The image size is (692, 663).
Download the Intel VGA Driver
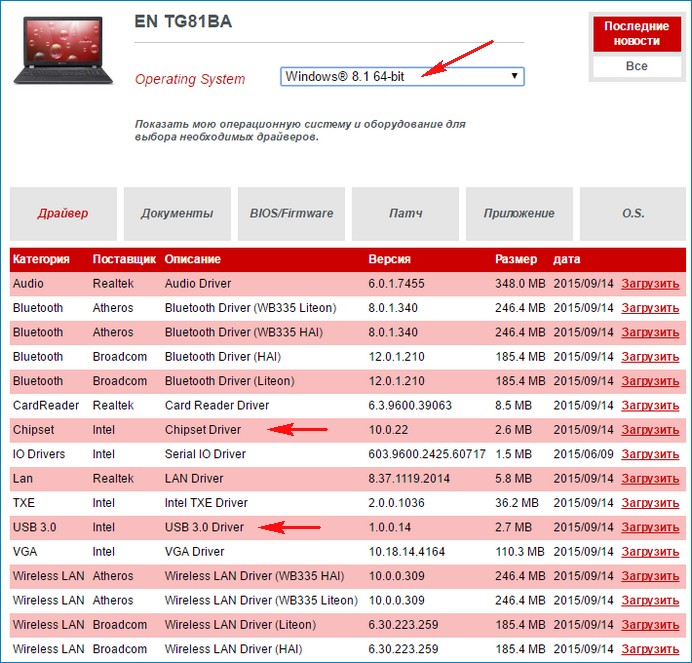pos(650,551)
